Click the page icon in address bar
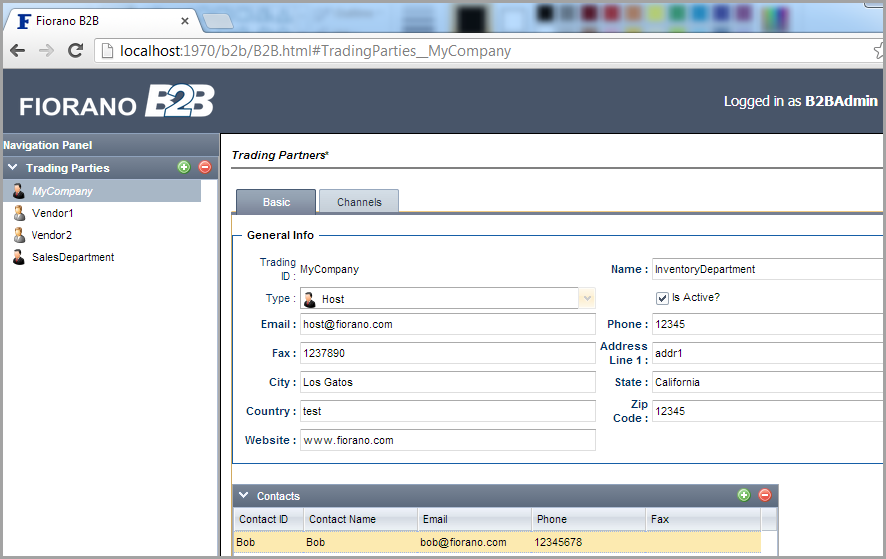The image size is (886, 559). point(107,51)
